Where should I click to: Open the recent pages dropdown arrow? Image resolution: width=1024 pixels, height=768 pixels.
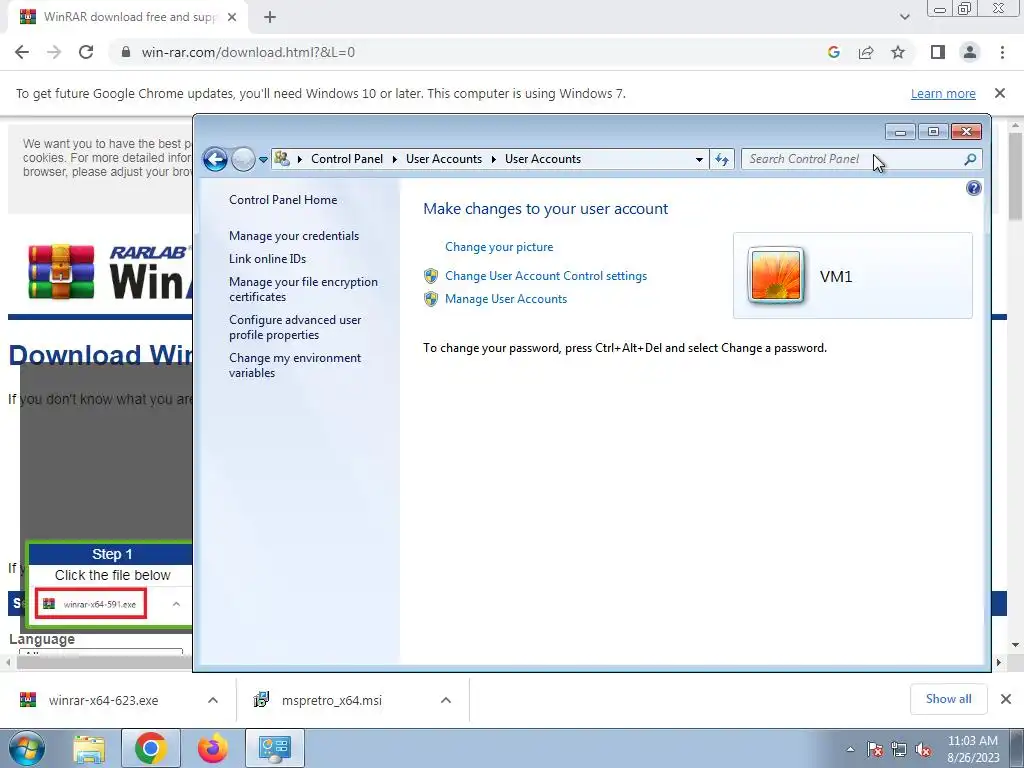click(x=263, y=159)
